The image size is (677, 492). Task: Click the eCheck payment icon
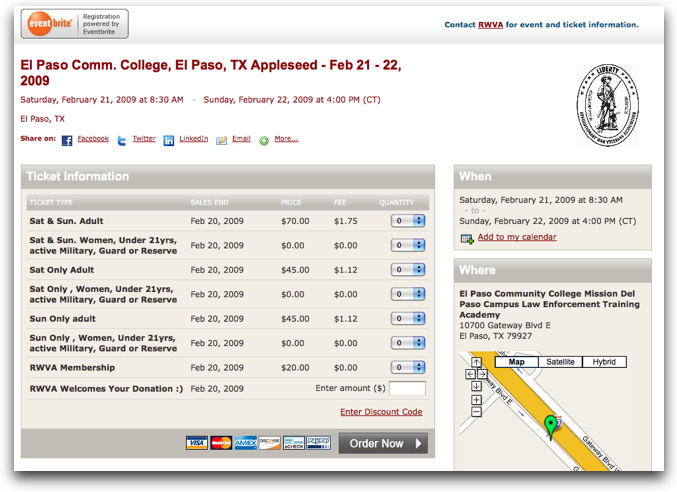pos(294,443)
